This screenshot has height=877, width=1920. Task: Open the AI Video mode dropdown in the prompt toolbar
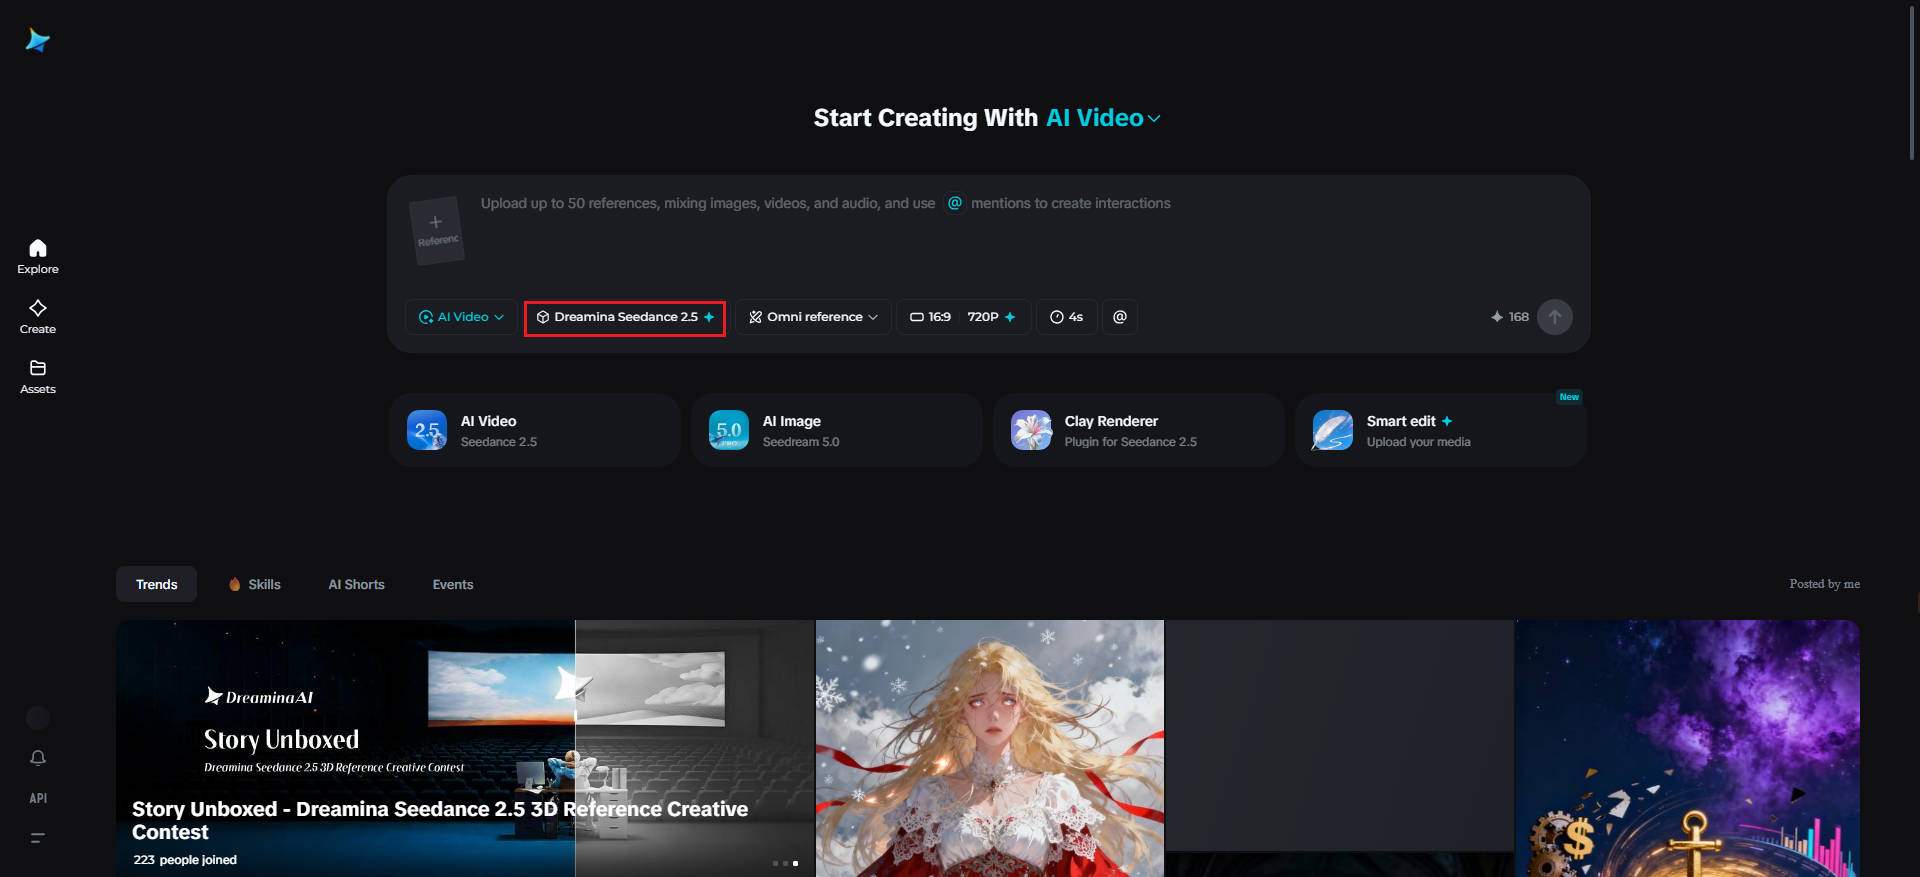[x=461, y=317]
